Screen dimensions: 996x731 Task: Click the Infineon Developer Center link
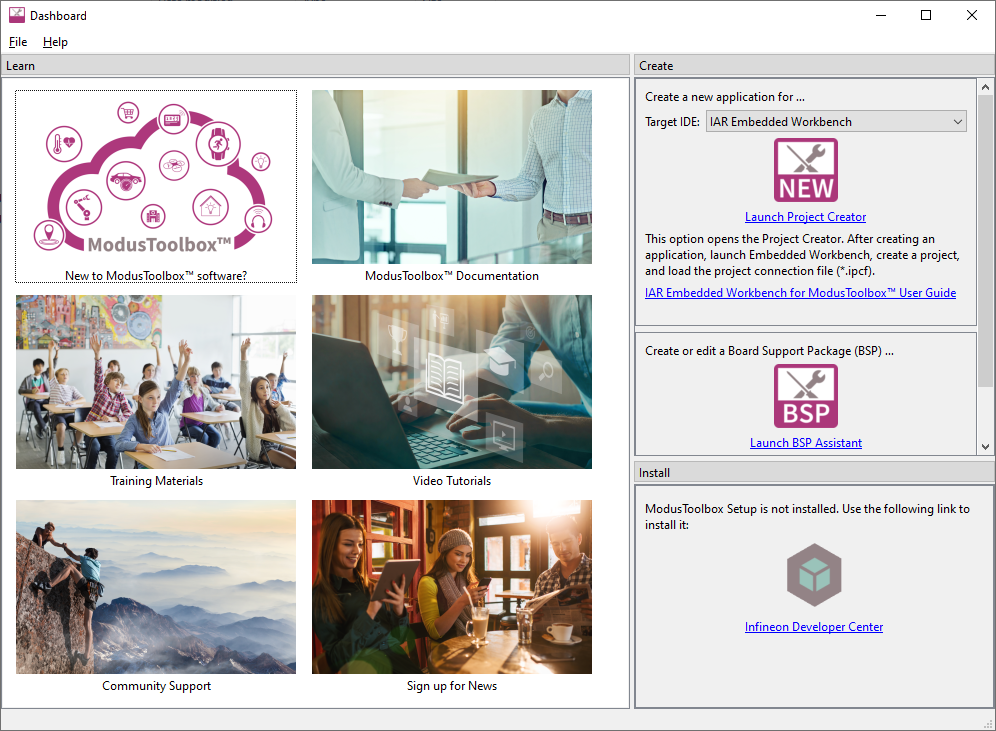[813, 627]
